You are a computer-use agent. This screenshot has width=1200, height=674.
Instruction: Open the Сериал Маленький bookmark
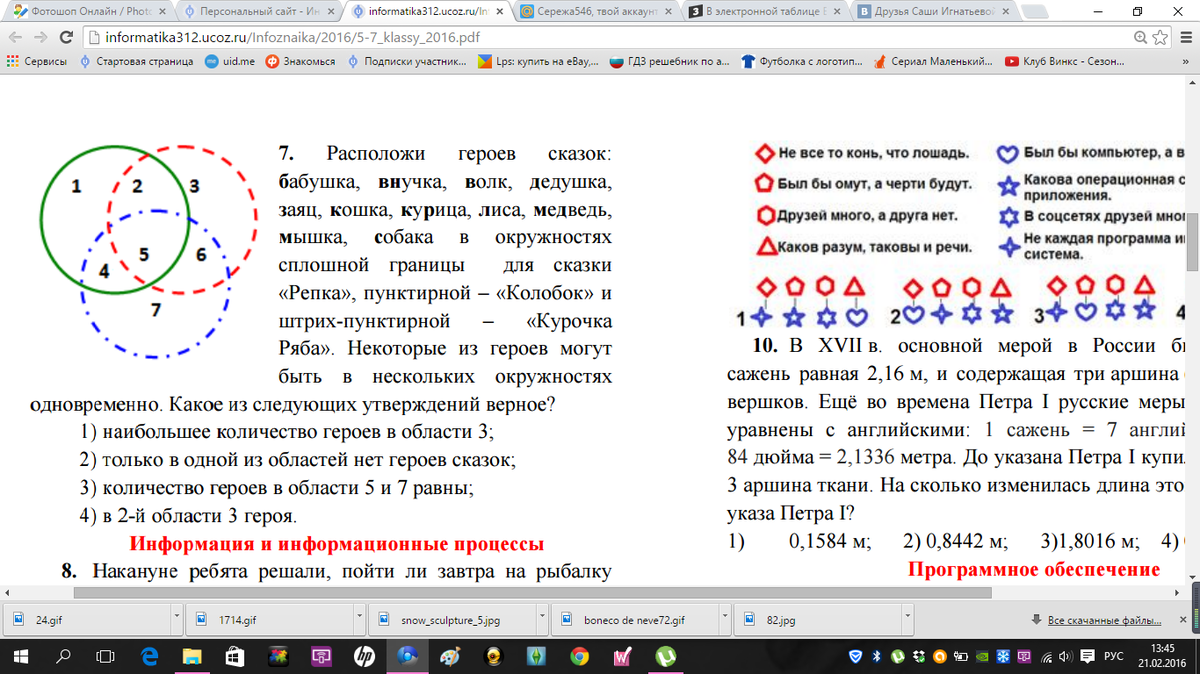(x=933, y=61)
